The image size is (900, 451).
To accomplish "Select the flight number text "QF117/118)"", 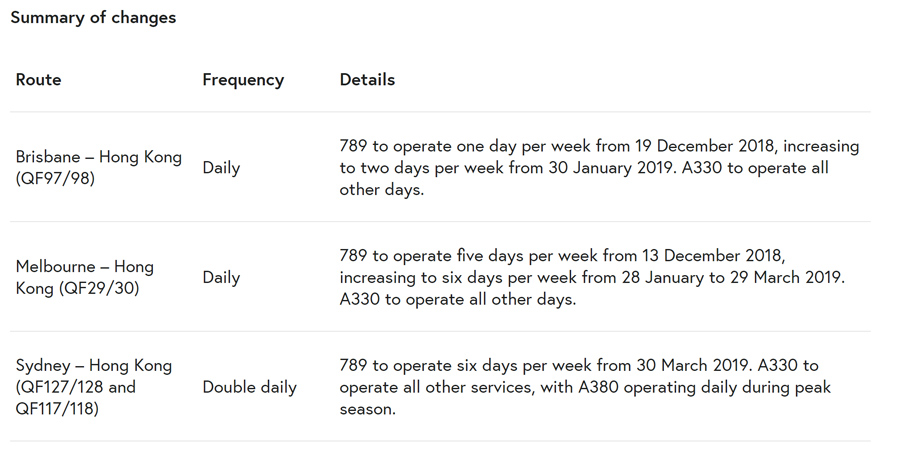I will pyautogui.click(x=57, y=408).
